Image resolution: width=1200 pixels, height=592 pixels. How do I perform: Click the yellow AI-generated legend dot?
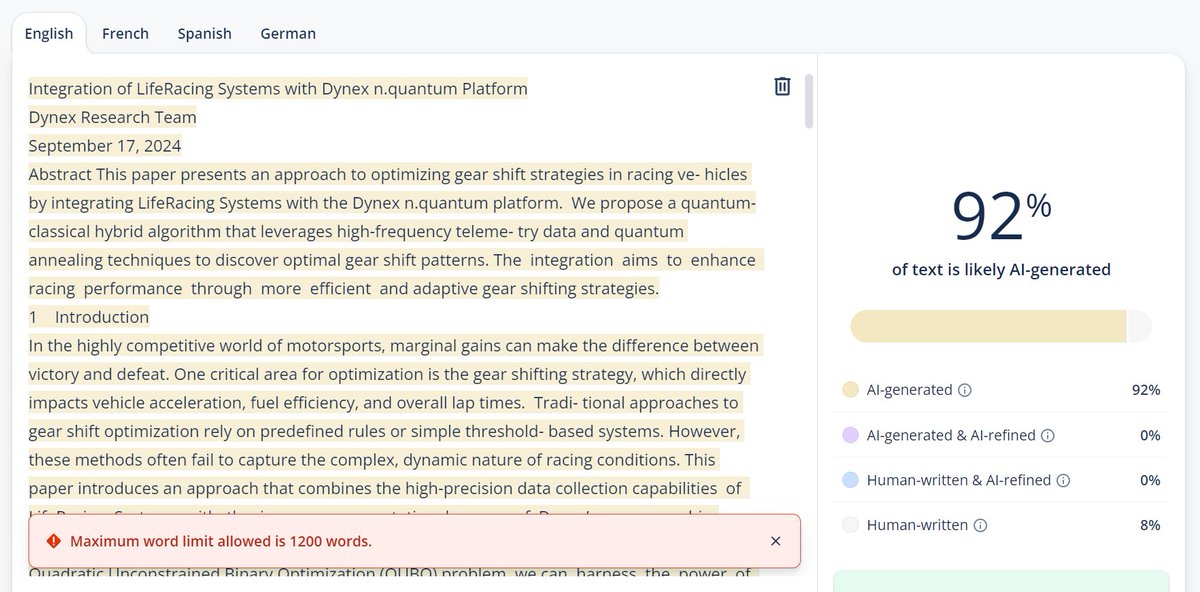pos(850,390)
